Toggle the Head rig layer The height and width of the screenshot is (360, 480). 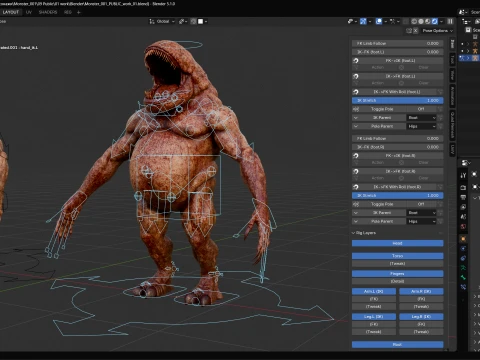click(398, 243)
